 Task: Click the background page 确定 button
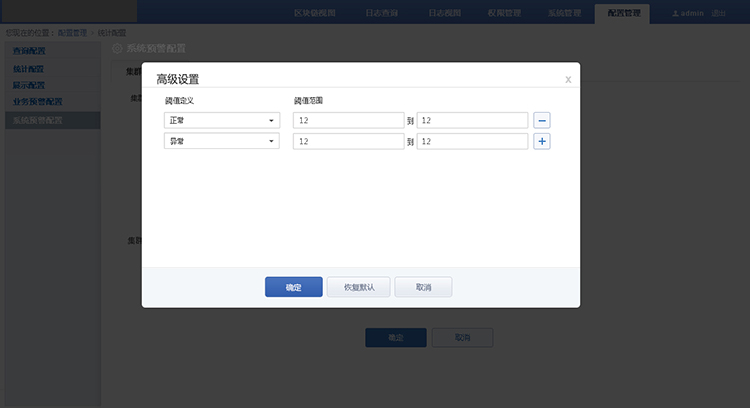tap(396, 338)
